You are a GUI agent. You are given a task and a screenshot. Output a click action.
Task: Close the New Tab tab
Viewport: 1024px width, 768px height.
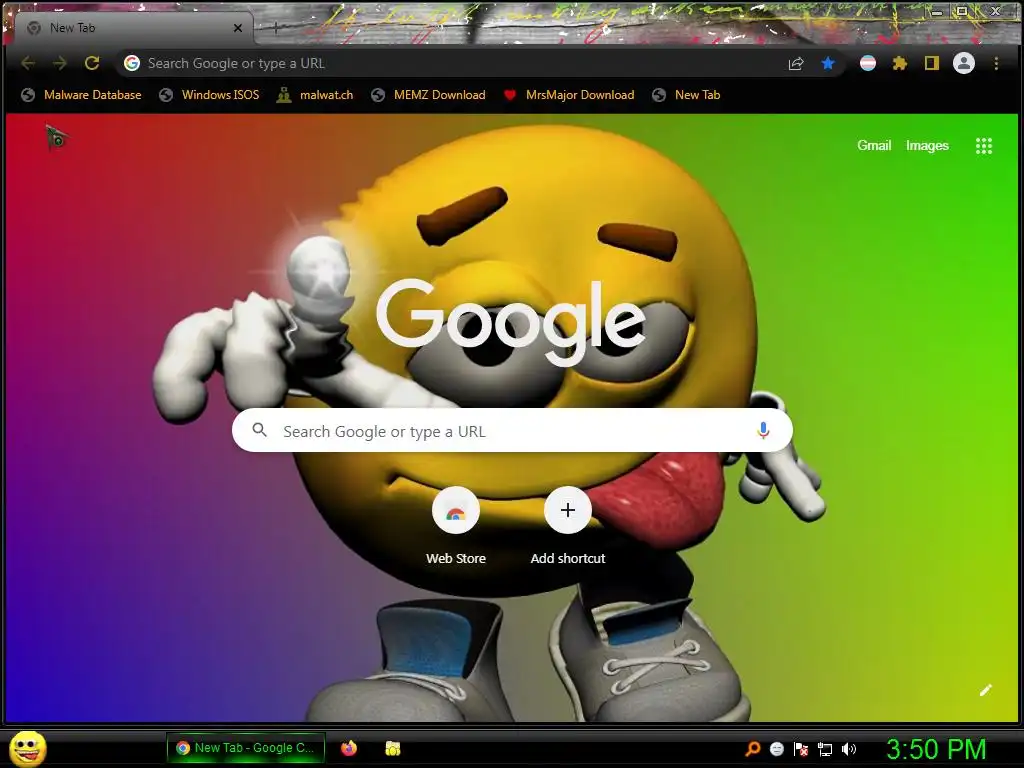pyautogui.click(x=238, y=28)
